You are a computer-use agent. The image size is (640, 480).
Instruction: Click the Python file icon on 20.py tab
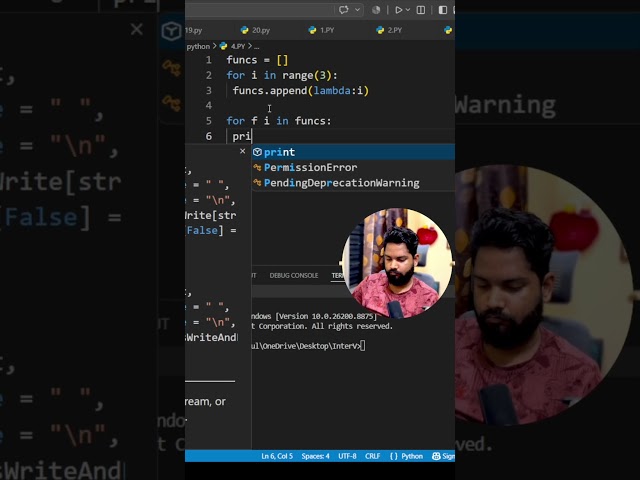[x=244, y=30]
